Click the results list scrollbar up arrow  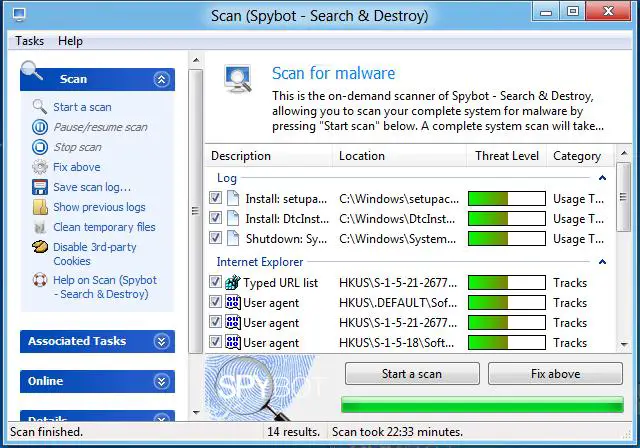(623, 153)
